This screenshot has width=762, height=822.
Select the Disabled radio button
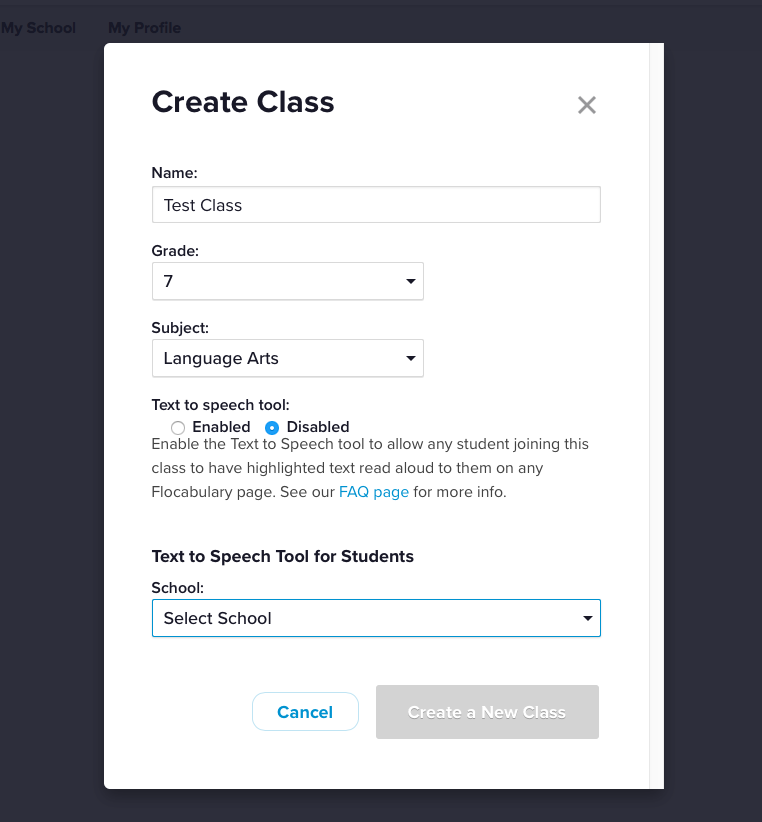(272, 427)
